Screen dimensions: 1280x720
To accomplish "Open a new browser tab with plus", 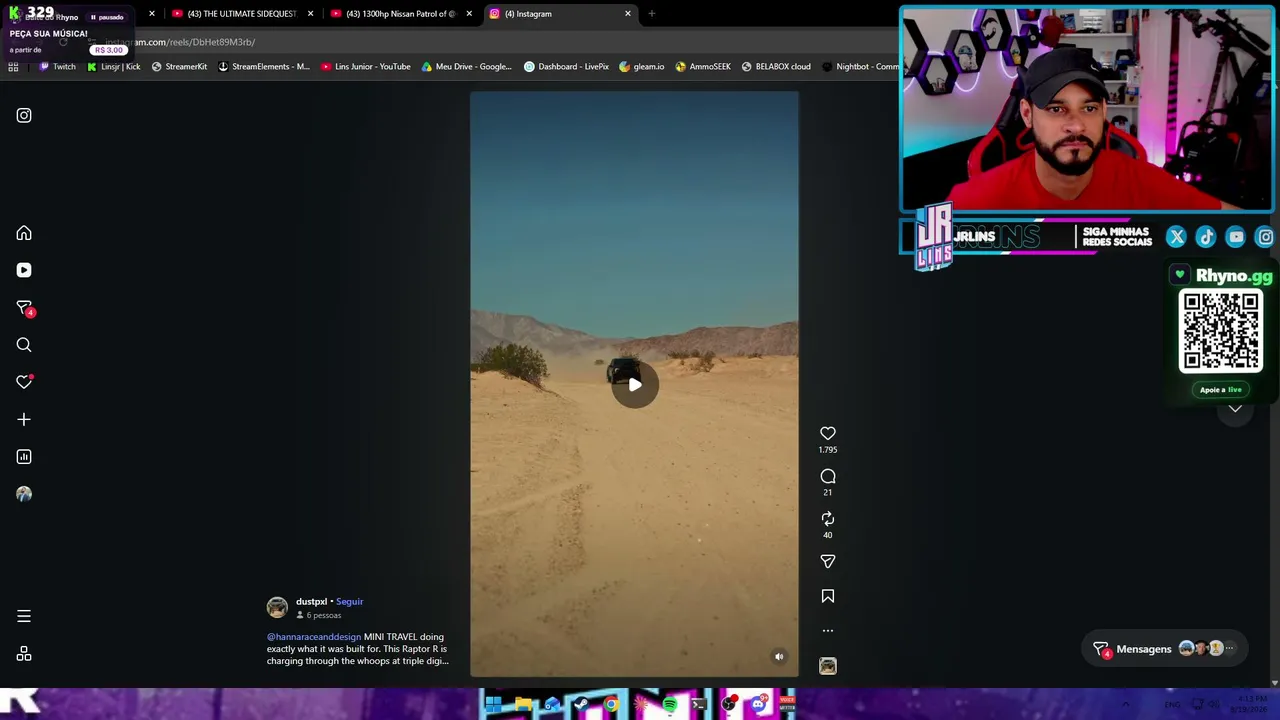I will coord(652,14).
